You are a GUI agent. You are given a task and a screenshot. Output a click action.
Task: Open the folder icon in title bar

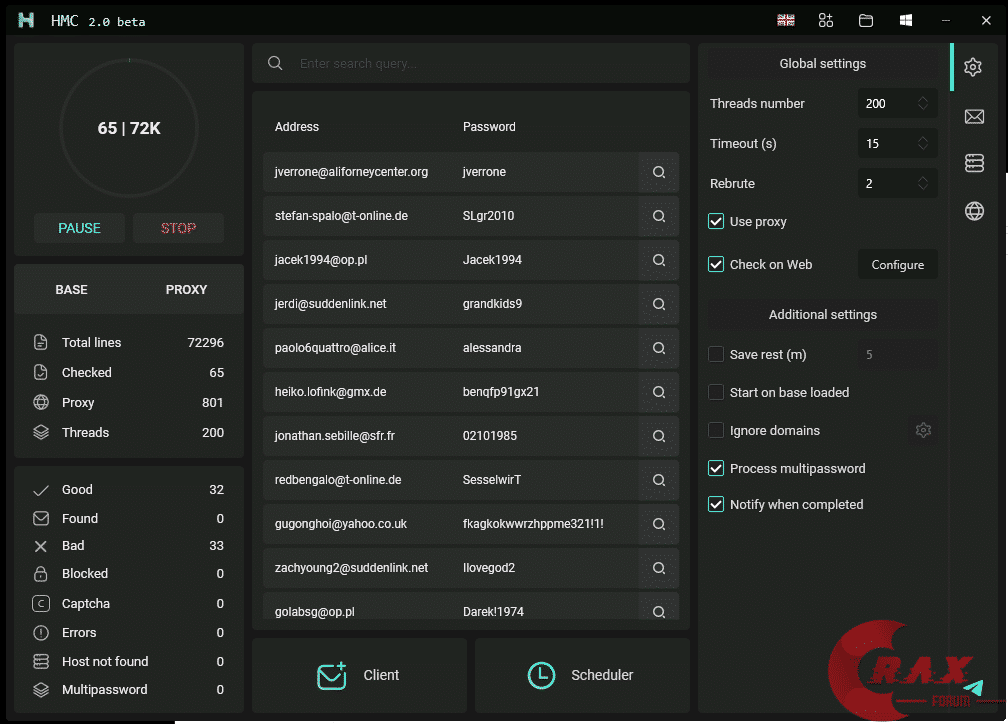pos(866,20)
